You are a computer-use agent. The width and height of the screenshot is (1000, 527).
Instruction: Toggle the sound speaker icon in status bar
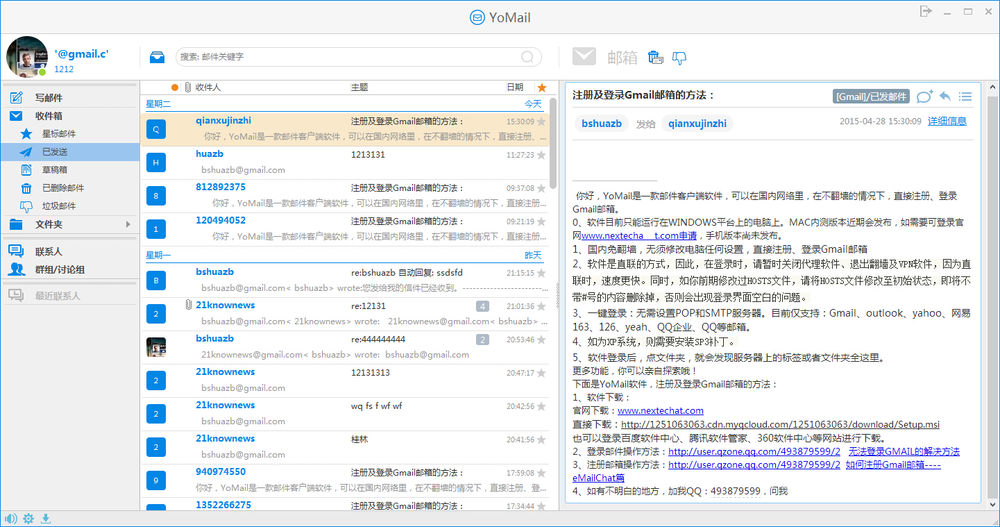[x=11, y=519]
